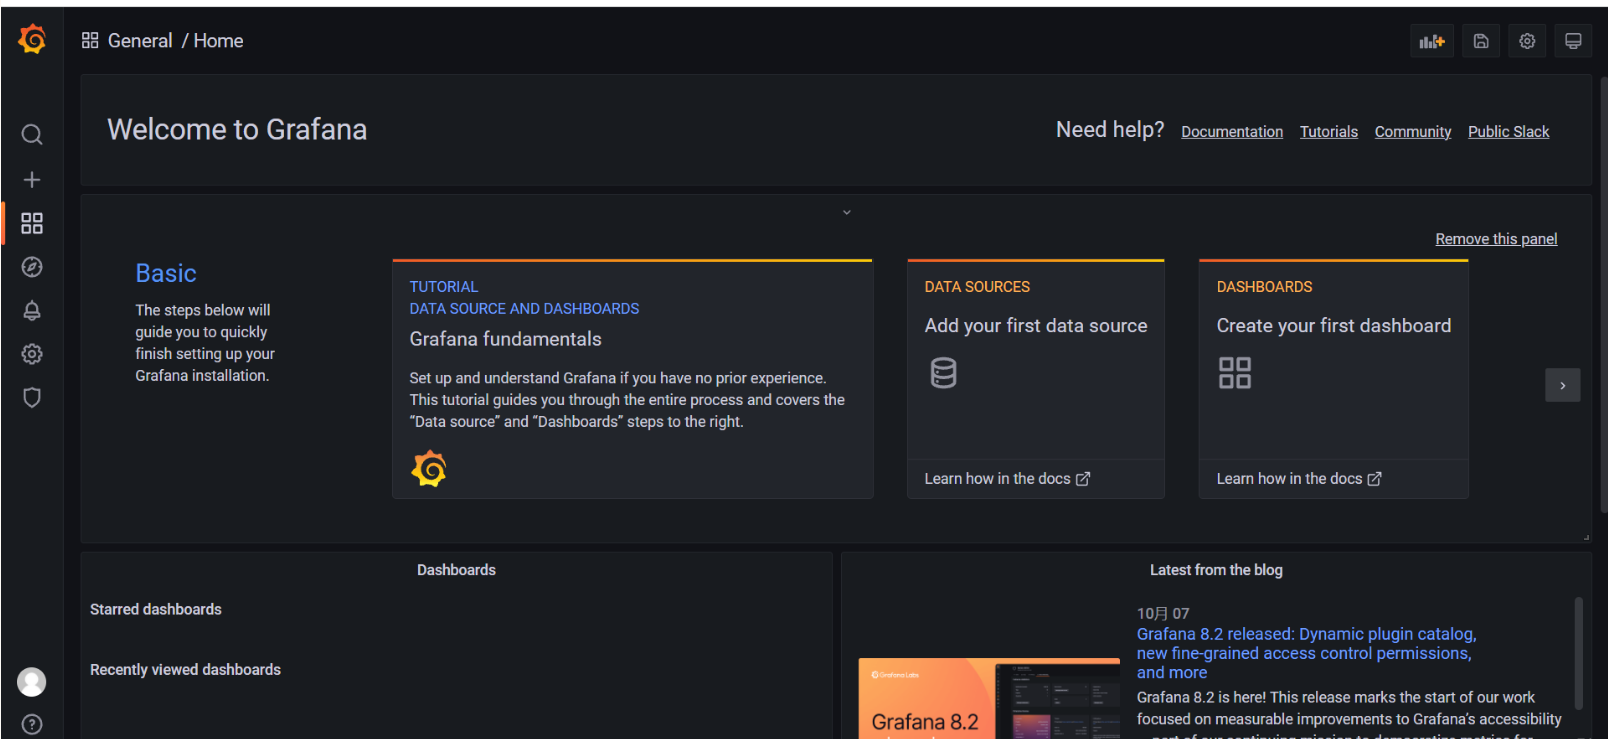
Task: Click the Dashboards panel title
Action: tap(456, 570)
